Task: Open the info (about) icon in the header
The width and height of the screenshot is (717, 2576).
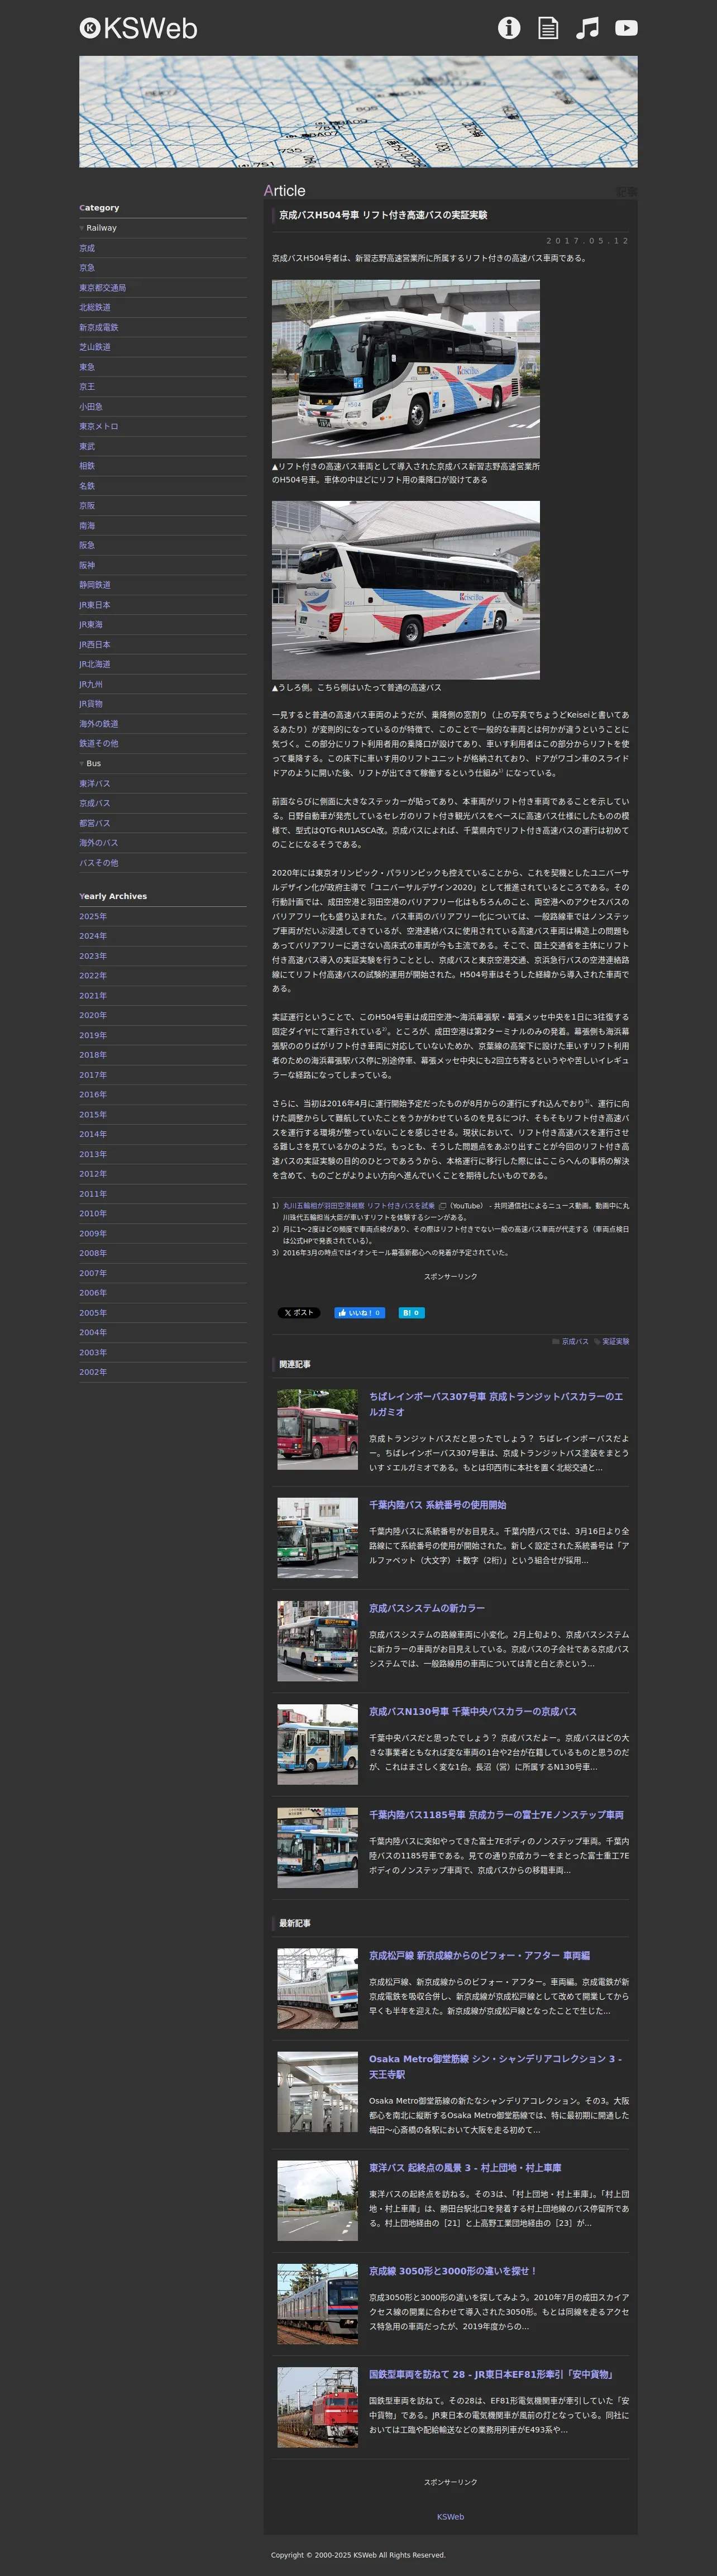Action: [509, 28]
